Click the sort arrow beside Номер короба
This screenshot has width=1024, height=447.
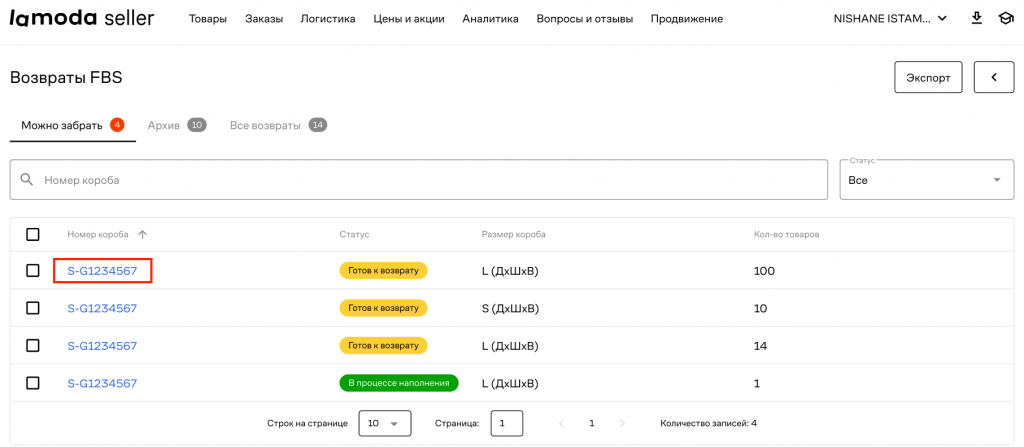click(x=142, y=234)
